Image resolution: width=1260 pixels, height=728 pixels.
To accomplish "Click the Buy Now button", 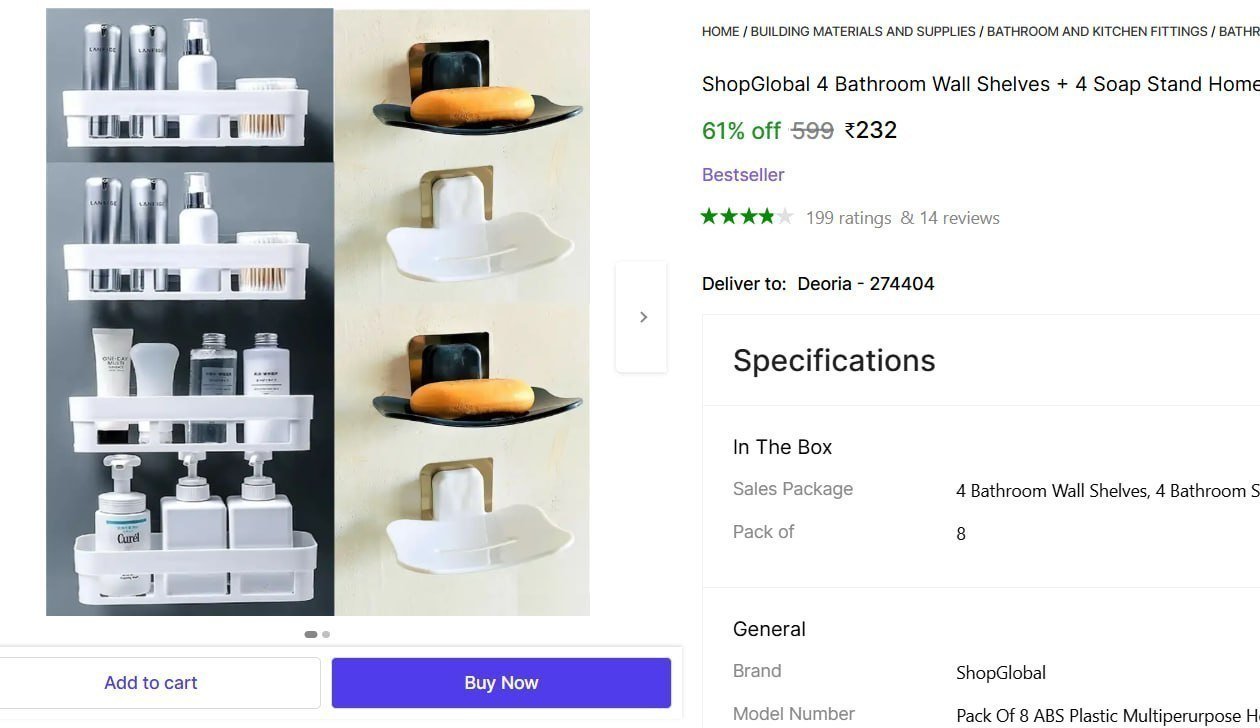I will point(501,683).
